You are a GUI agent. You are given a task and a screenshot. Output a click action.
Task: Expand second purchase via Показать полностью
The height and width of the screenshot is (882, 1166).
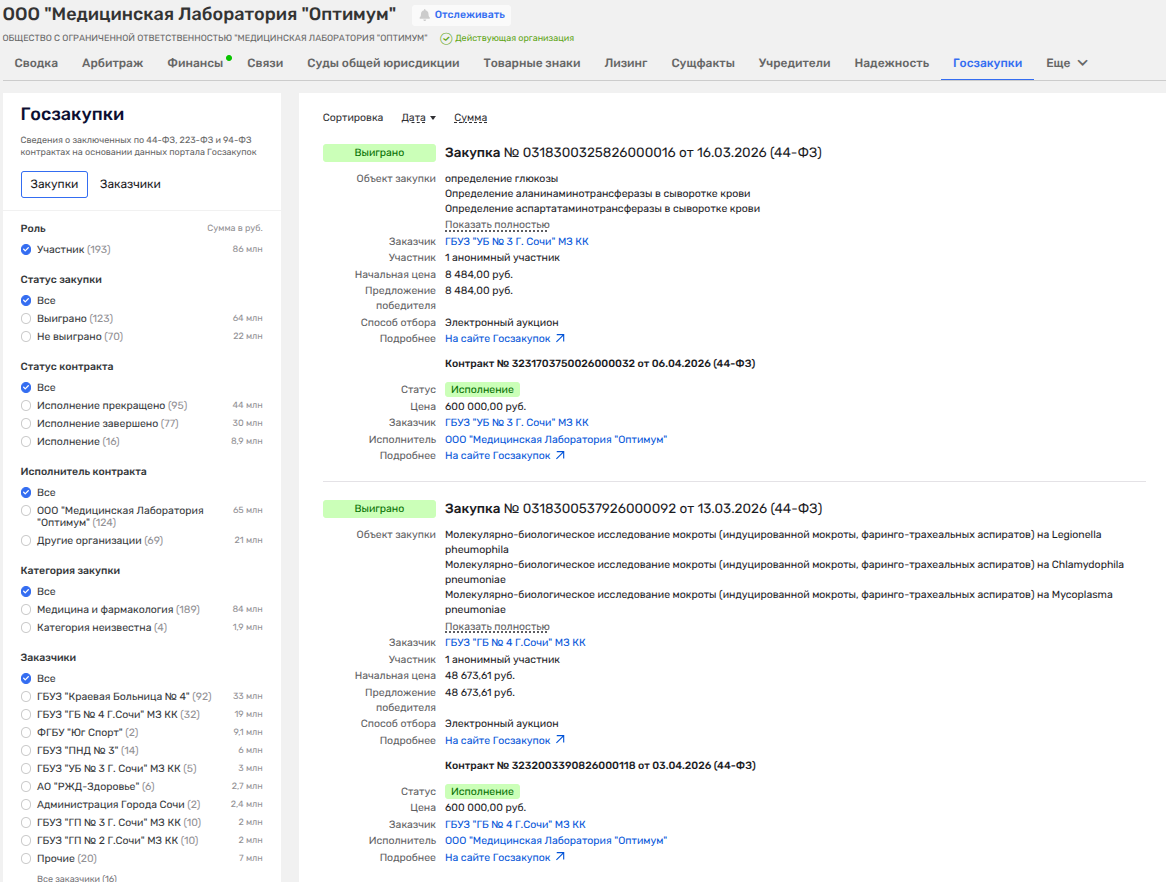pyautogui.click(x=497, y=627)
